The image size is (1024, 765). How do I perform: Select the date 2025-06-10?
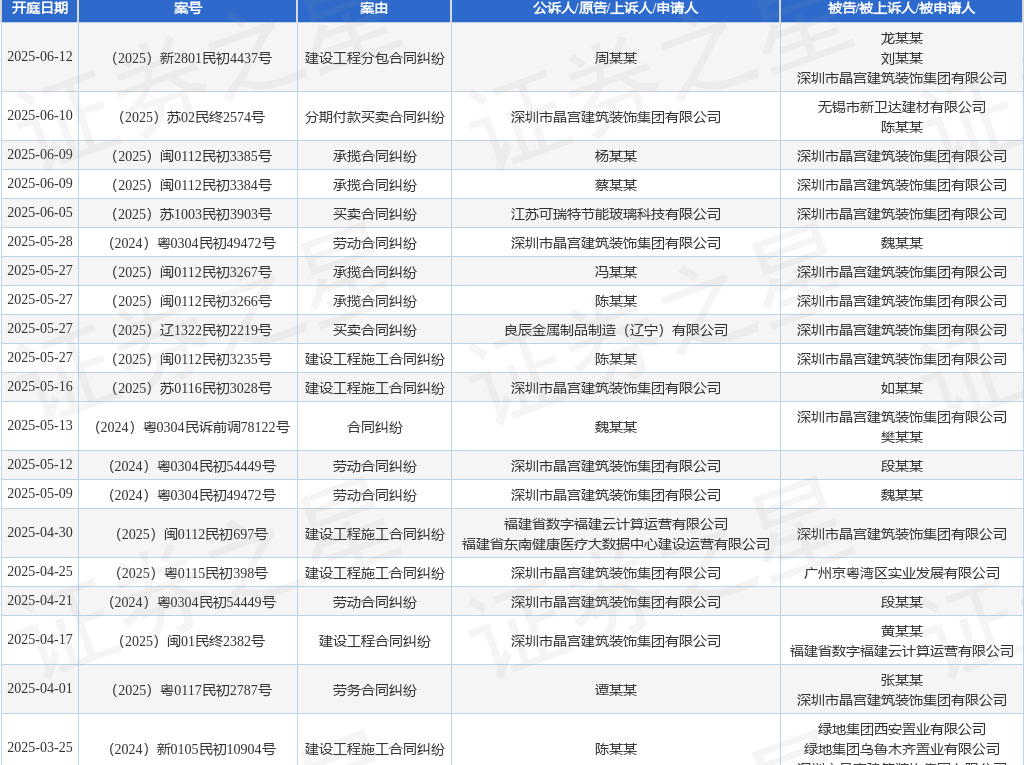coord(40,116)
